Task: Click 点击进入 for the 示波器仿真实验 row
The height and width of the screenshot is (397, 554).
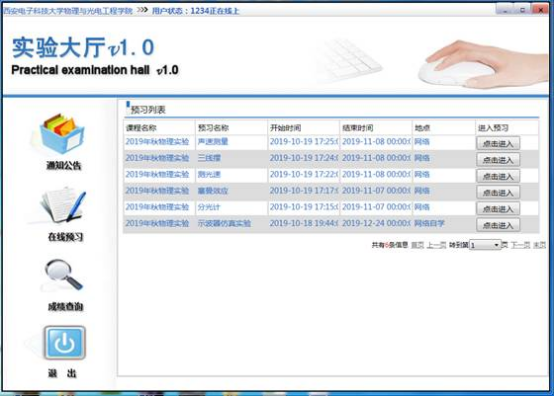Action: click(498, 225)
